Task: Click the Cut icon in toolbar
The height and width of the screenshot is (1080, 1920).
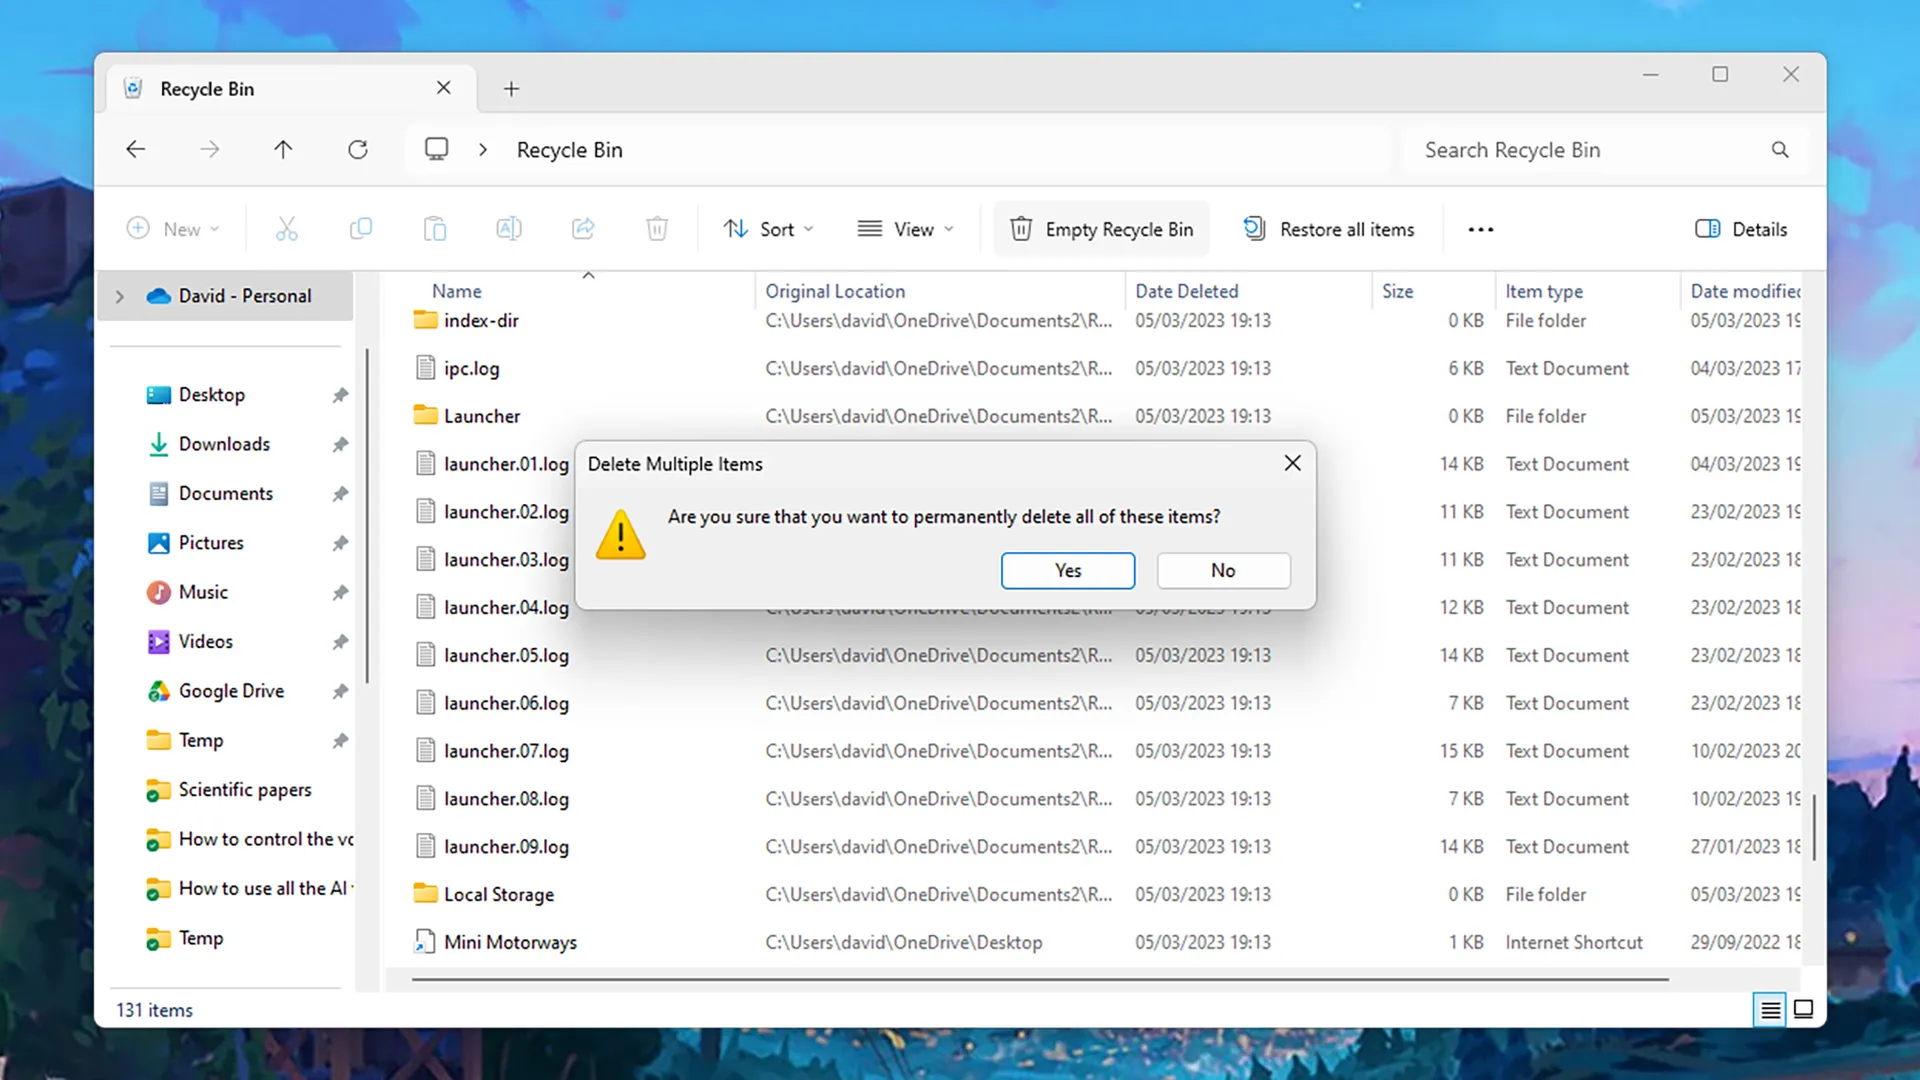Action: 286,228
